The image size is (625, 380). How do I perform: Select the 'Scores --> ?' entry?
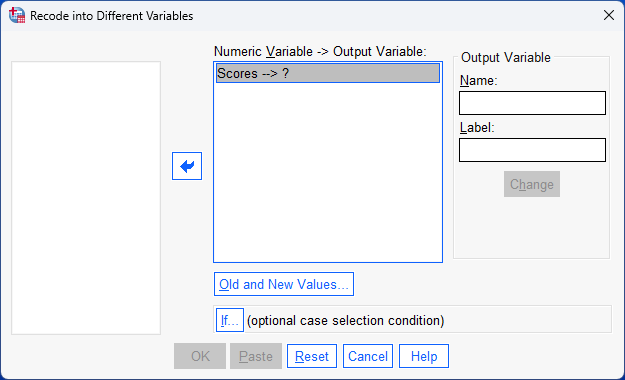click(328, 73)
